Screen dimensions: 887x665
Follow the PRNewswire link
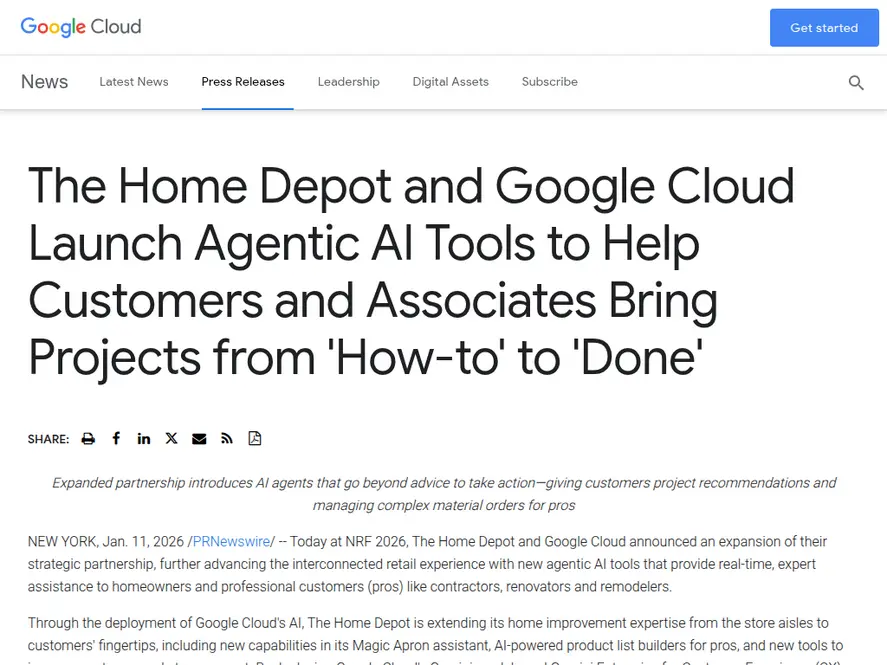(x=231, y=542)
